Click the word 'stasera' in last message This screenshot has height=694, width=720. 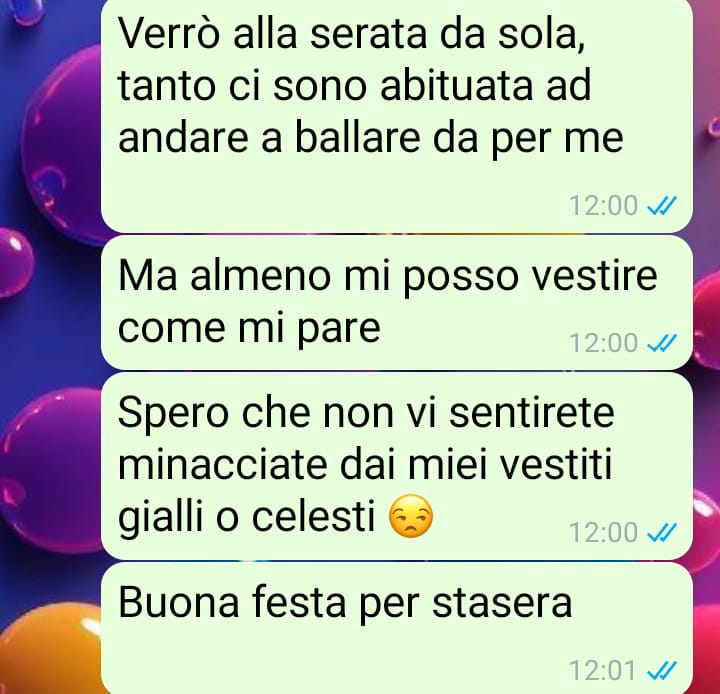(502, 603)
